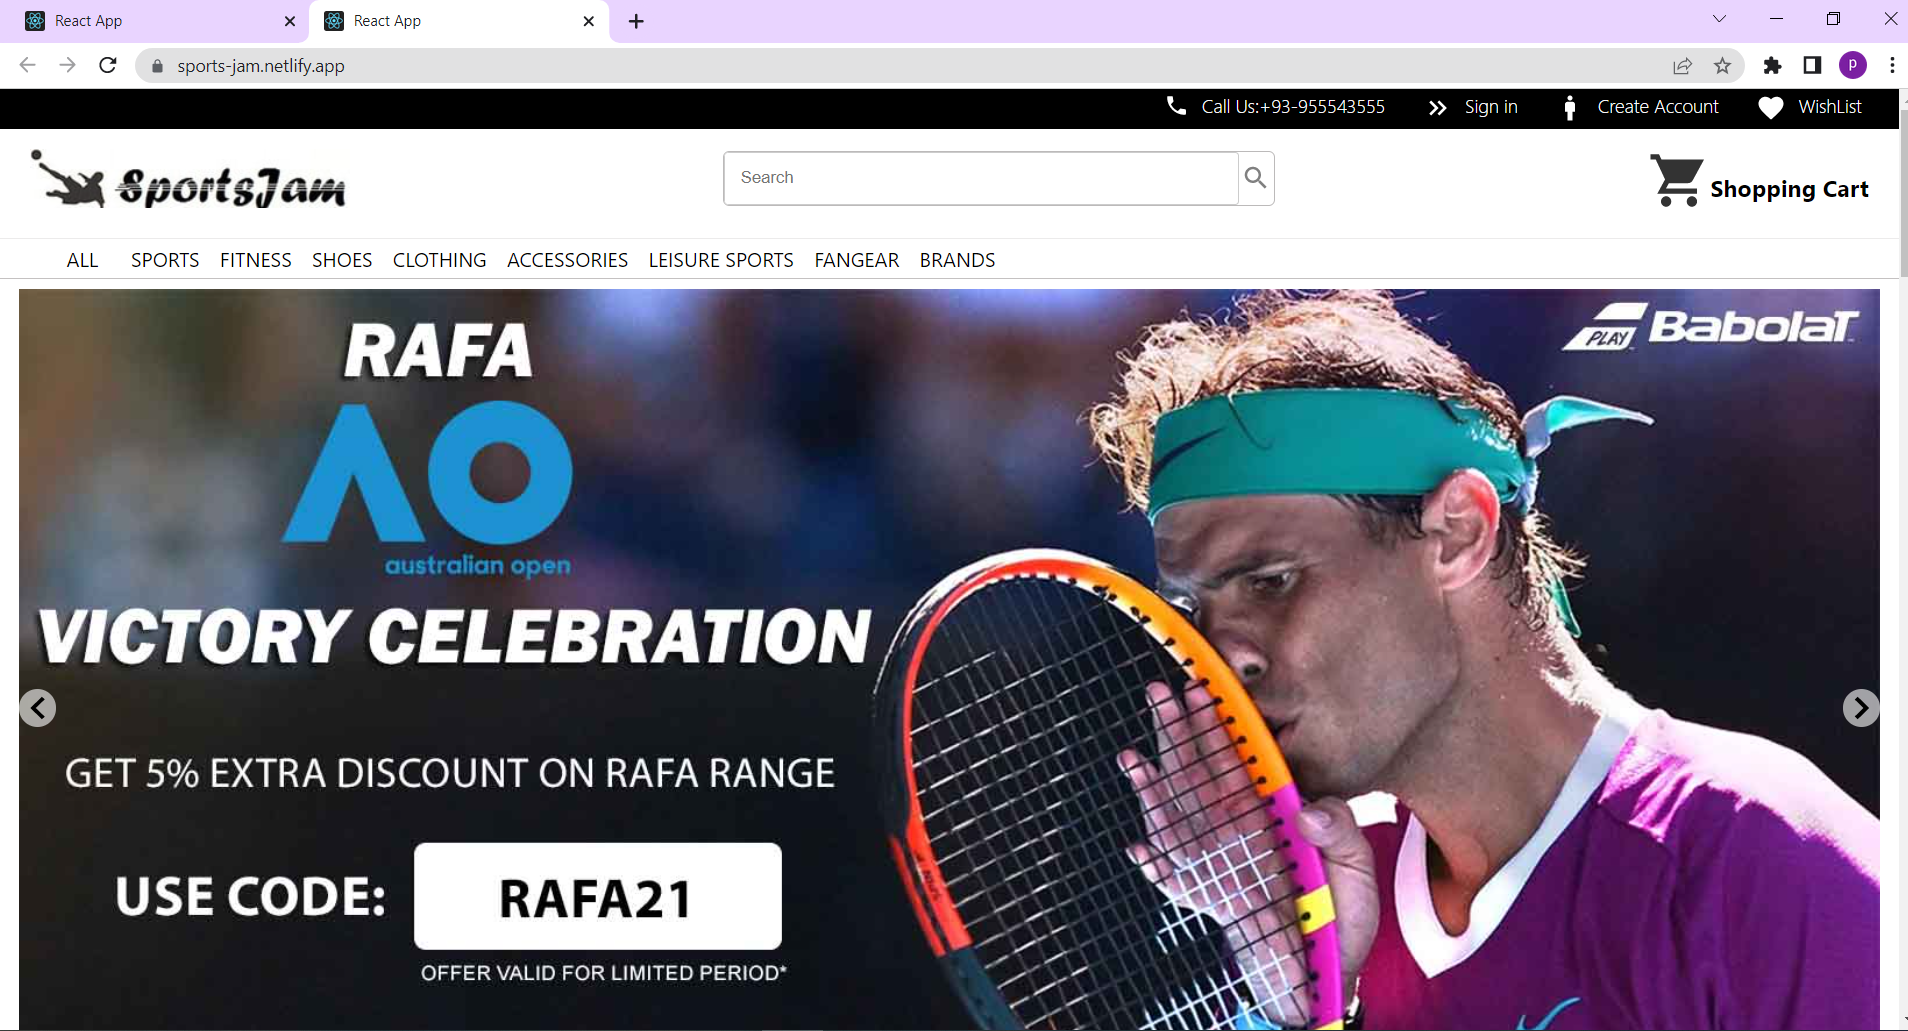This screenshot has height=1031, width=1908.
Task: Reload the page in the browser
Action: pos(108,65)
